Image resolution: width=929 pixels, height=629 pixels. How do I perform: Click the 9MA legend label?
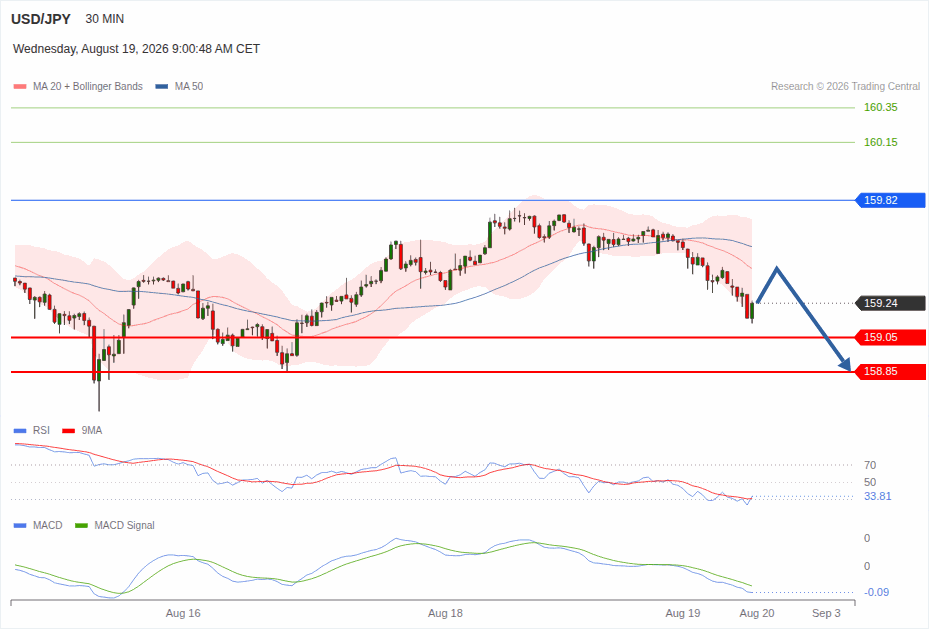(91, 431)
